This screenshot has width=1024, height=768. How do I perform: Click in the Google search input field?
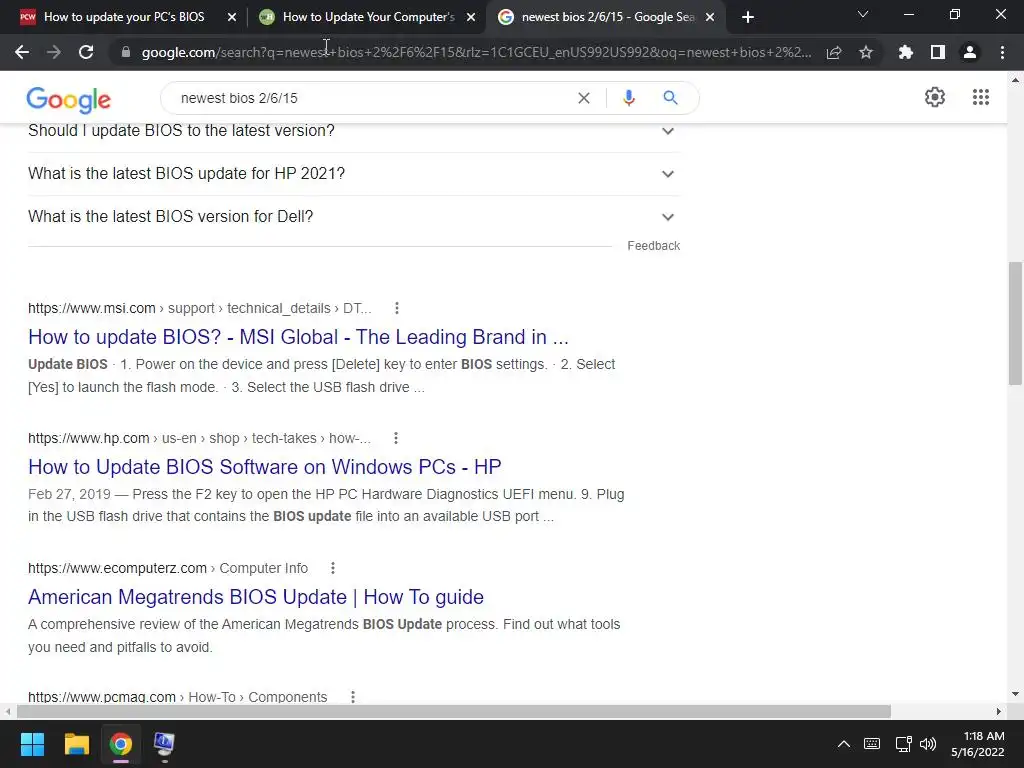(x=372, y=98)
